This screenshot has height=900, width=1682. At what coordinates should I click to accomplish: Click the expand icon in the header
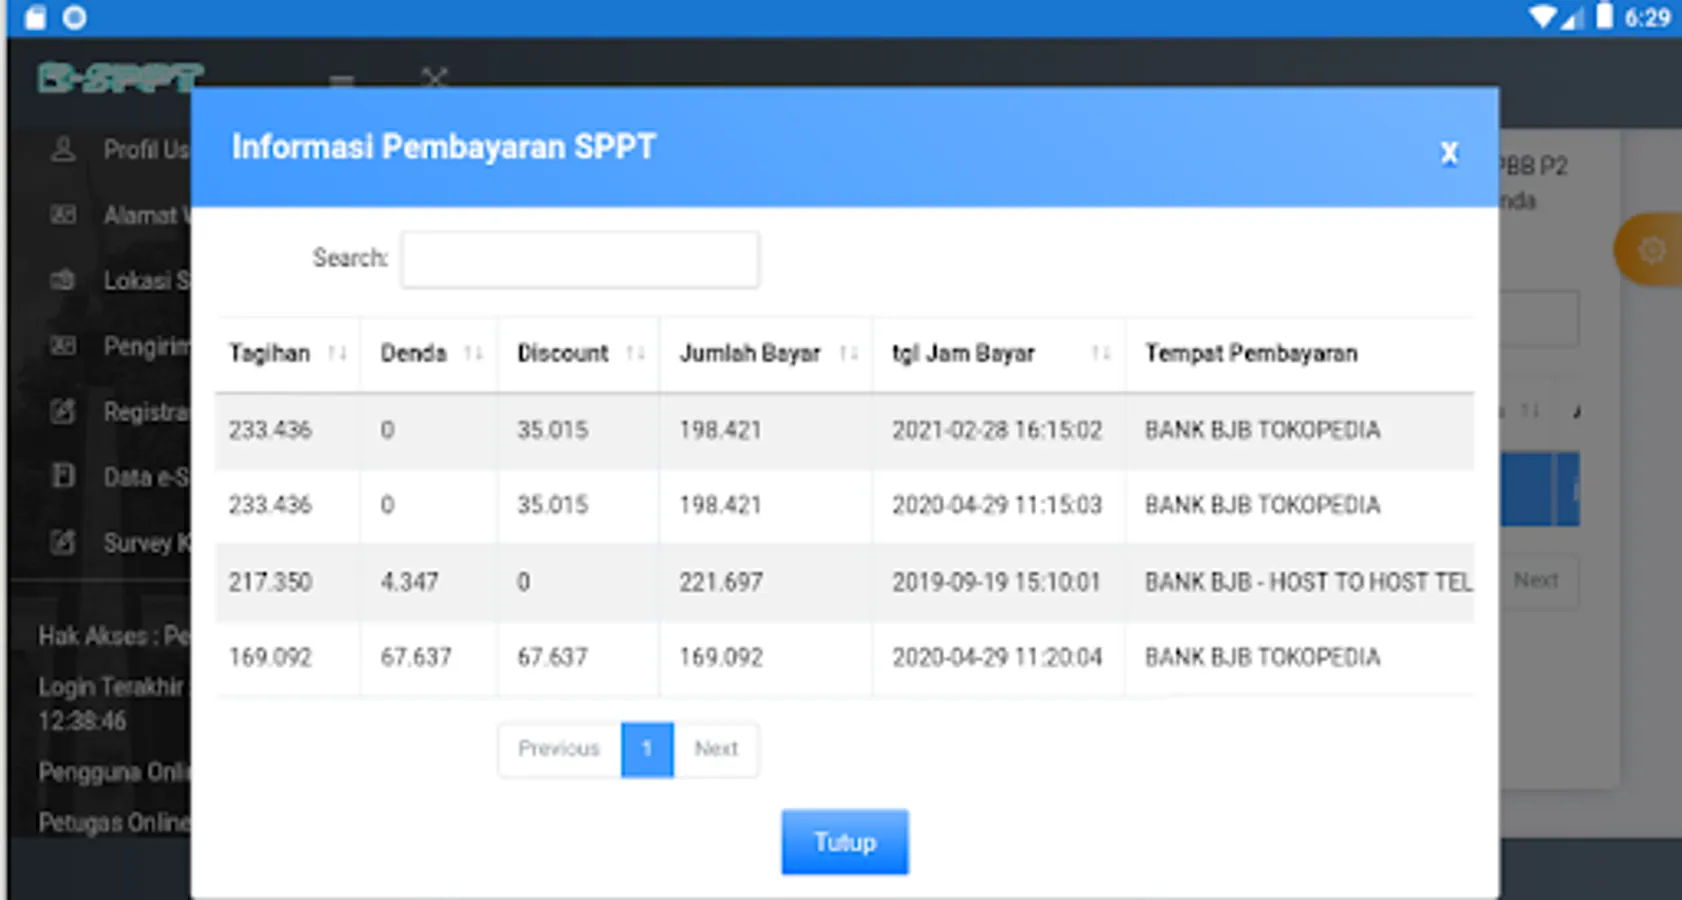point(434,78)
